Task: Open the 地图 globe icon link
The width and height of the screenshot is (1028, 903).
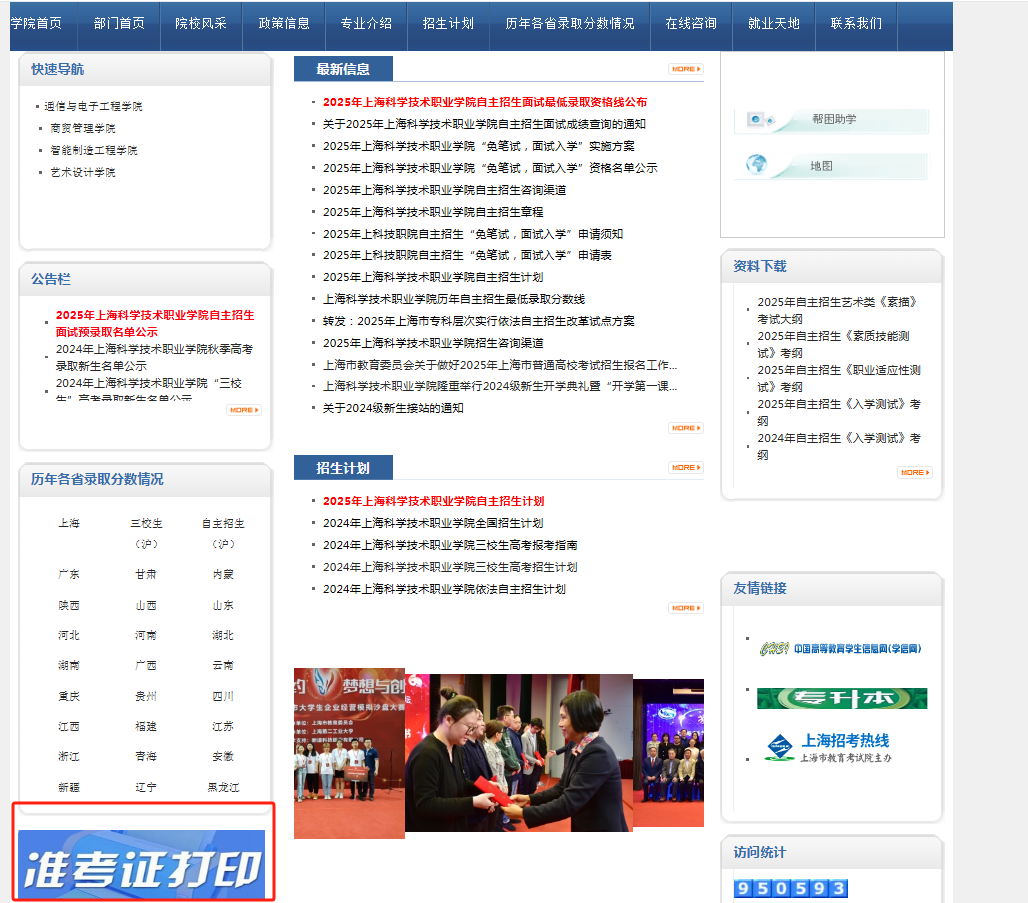Action: click(x=831, y=166)
